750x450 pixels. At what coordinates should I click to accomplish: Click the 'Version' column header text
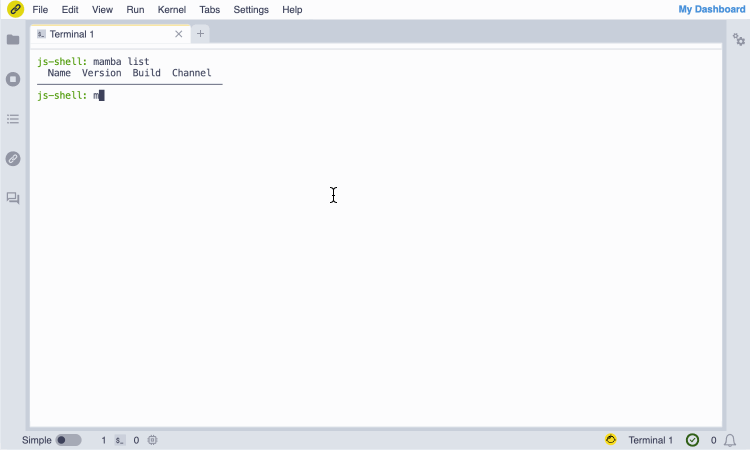(101, 73)
